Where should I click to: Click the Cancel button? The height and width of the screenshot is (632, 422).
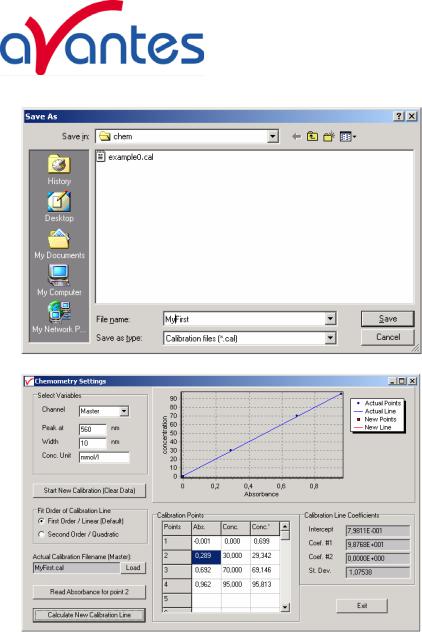click(x=387, y=337)
